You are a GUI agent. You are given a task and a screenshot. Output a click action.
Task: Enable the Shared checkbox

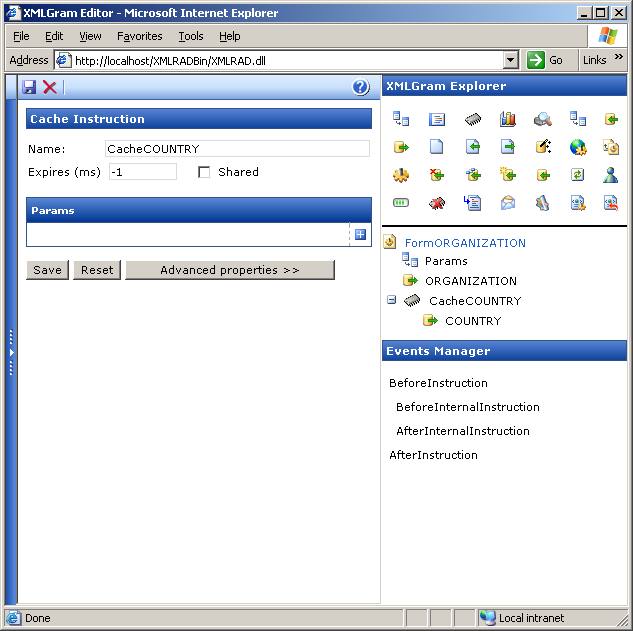point(204,172)
